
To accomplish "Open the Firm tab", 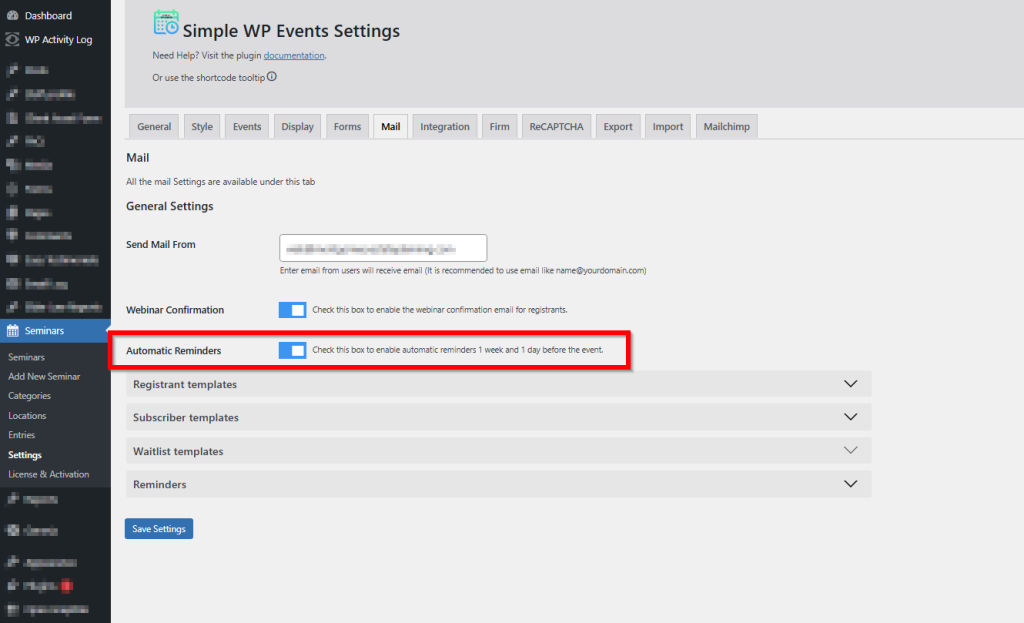I will point(500,127).
